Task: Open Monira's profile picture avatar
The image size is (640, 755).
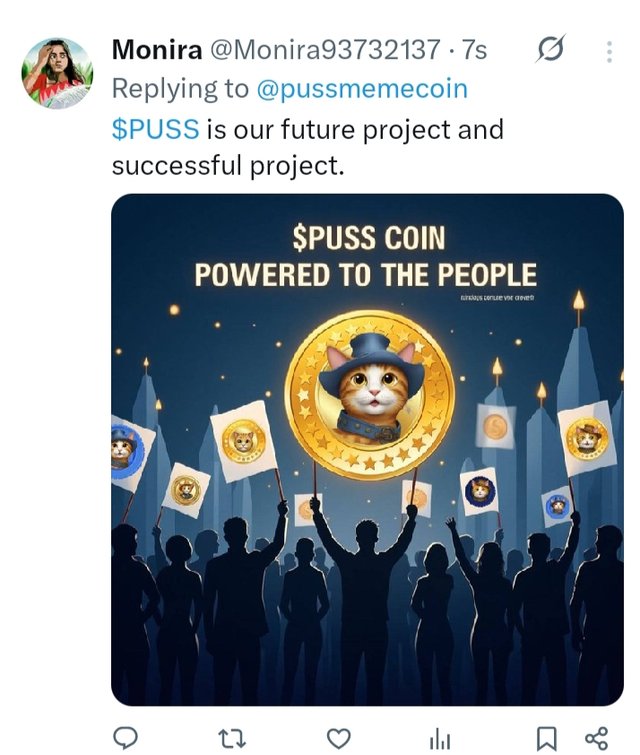Action: point(57,73)
